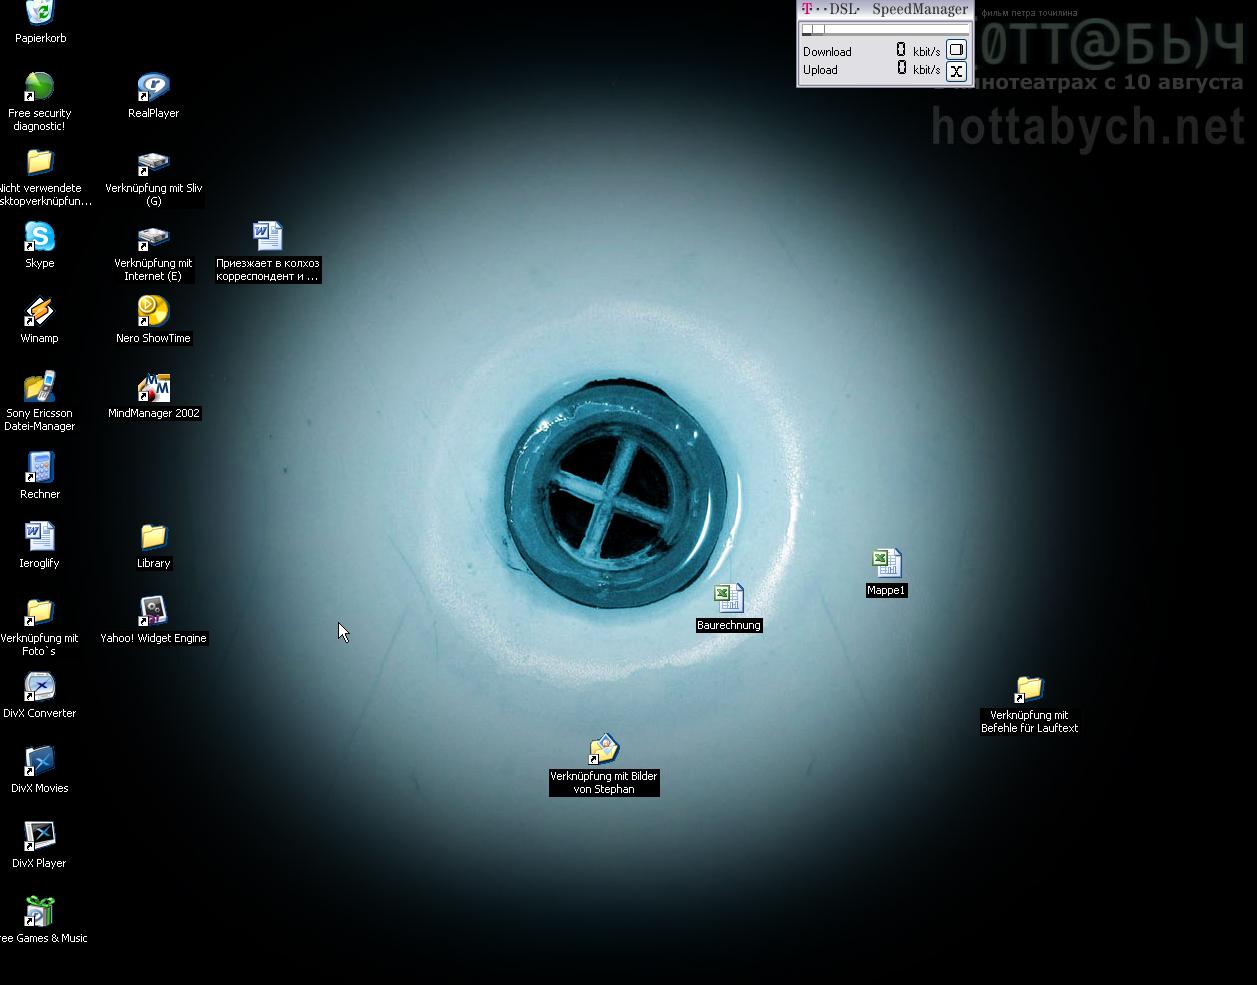Open Verknüpfung mit Bilder von Stephan

coord(603,750)
